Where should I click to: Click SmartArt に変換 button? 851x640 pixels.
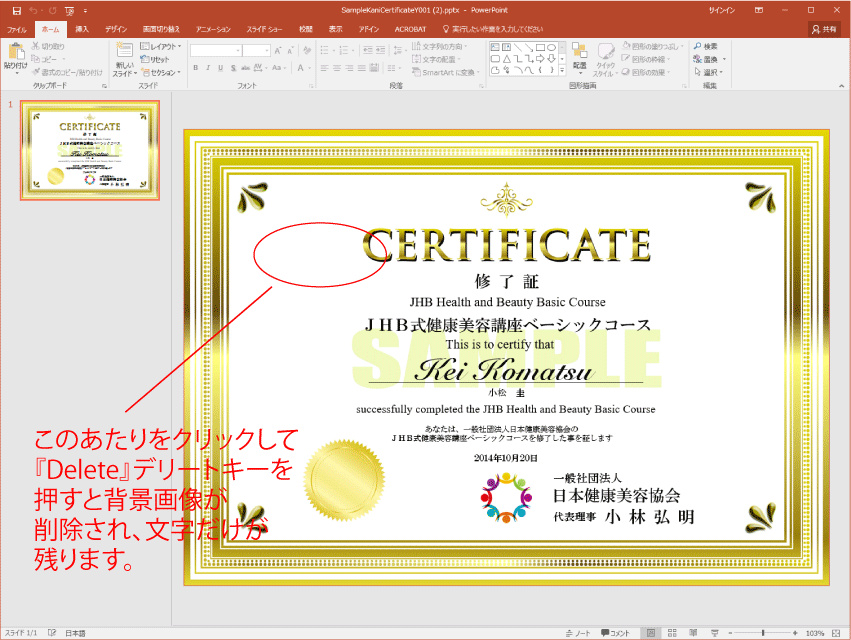(x=446, y=72)
